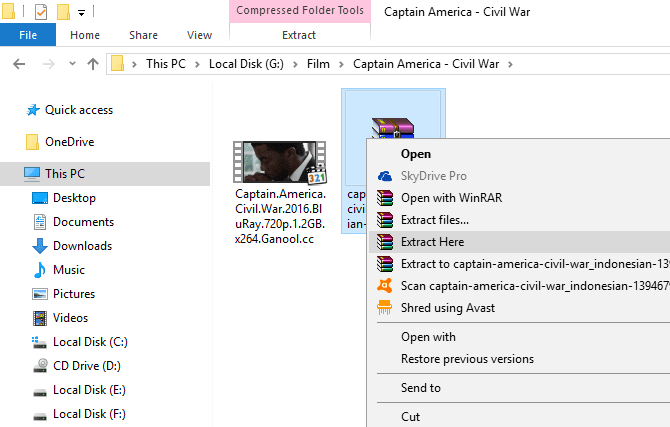Open the File tab

tap(28, 35)
